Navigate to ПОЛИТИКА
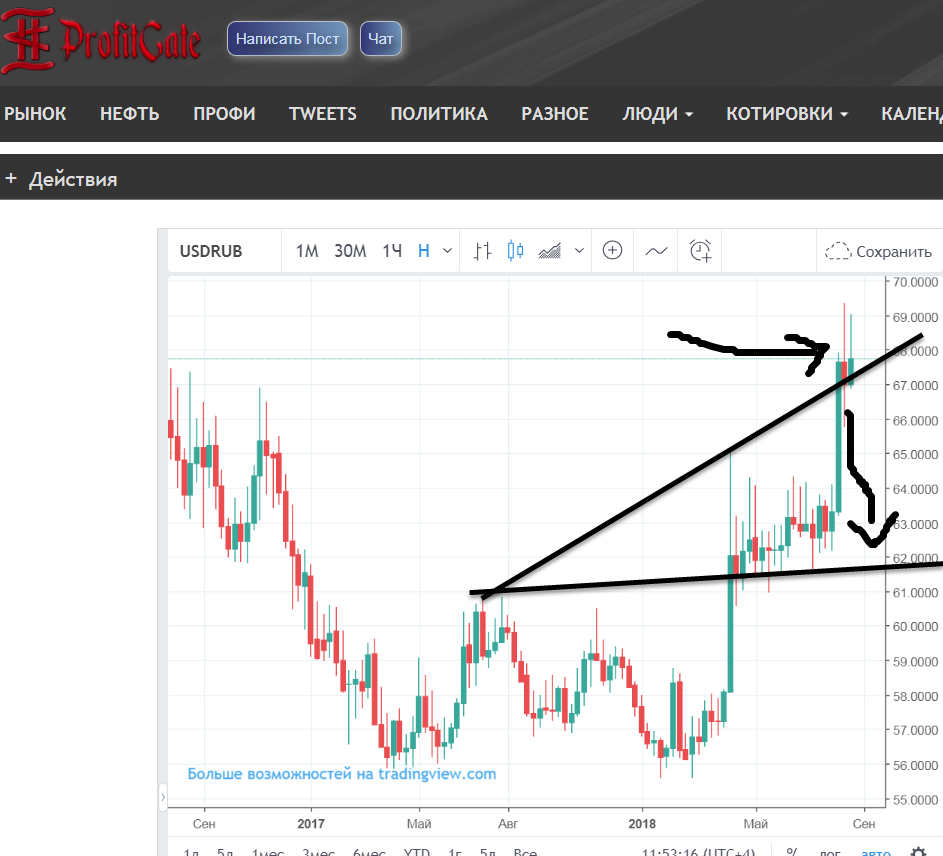Screen dimensions: 943x856 point(439,114)
